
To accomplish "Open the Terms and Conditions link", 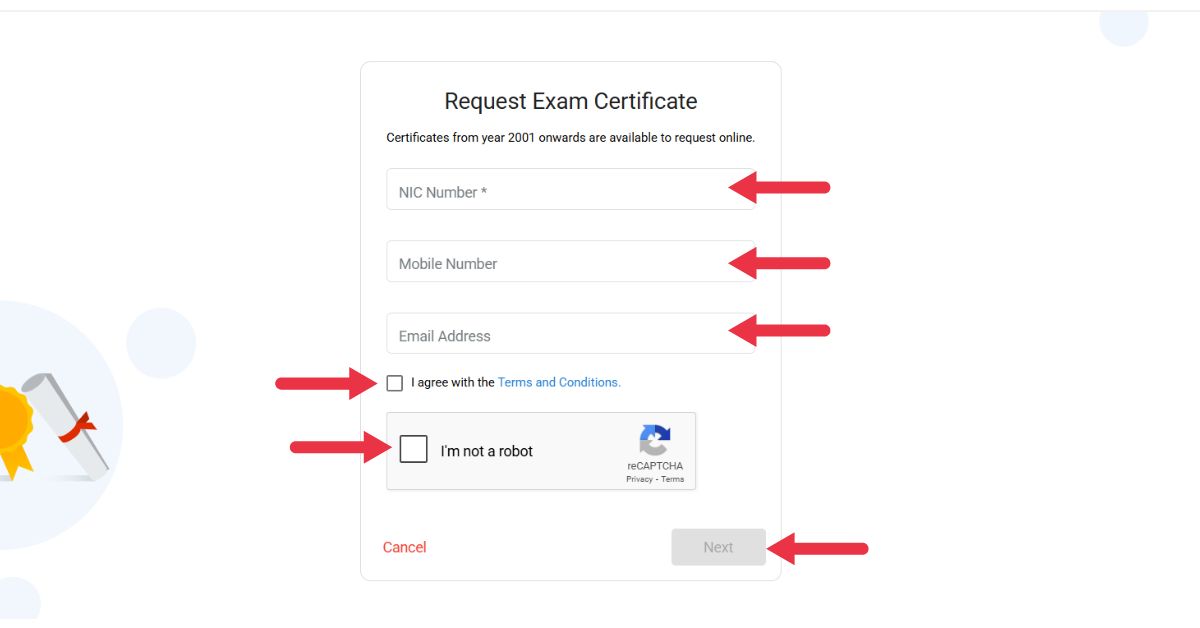I will click(x=559, y=382).
